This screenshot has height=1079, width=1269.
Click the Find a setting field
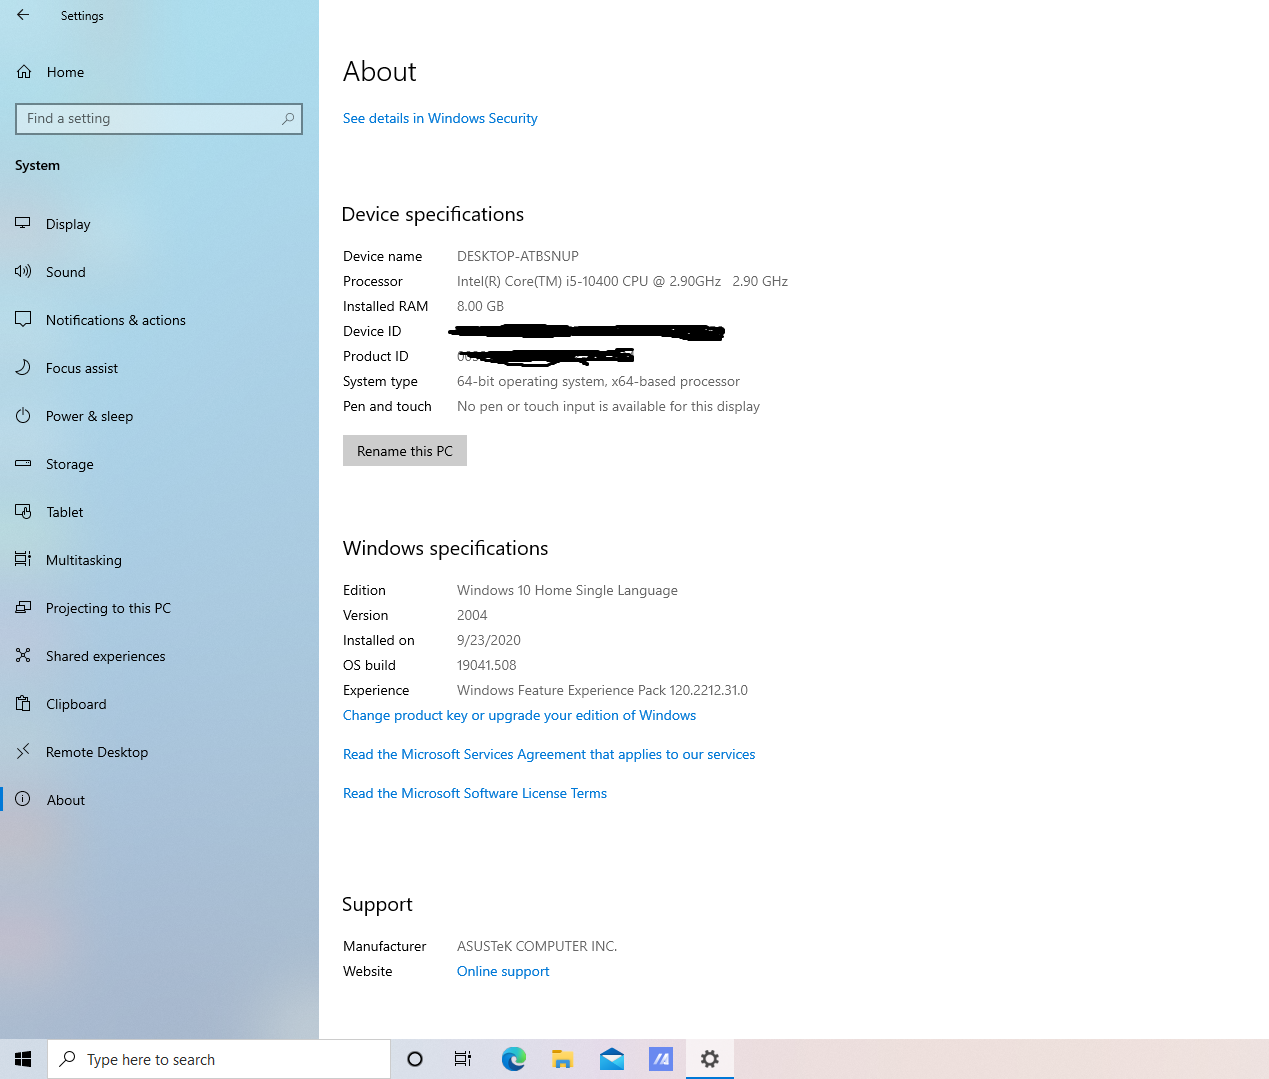tap(159, 119)
